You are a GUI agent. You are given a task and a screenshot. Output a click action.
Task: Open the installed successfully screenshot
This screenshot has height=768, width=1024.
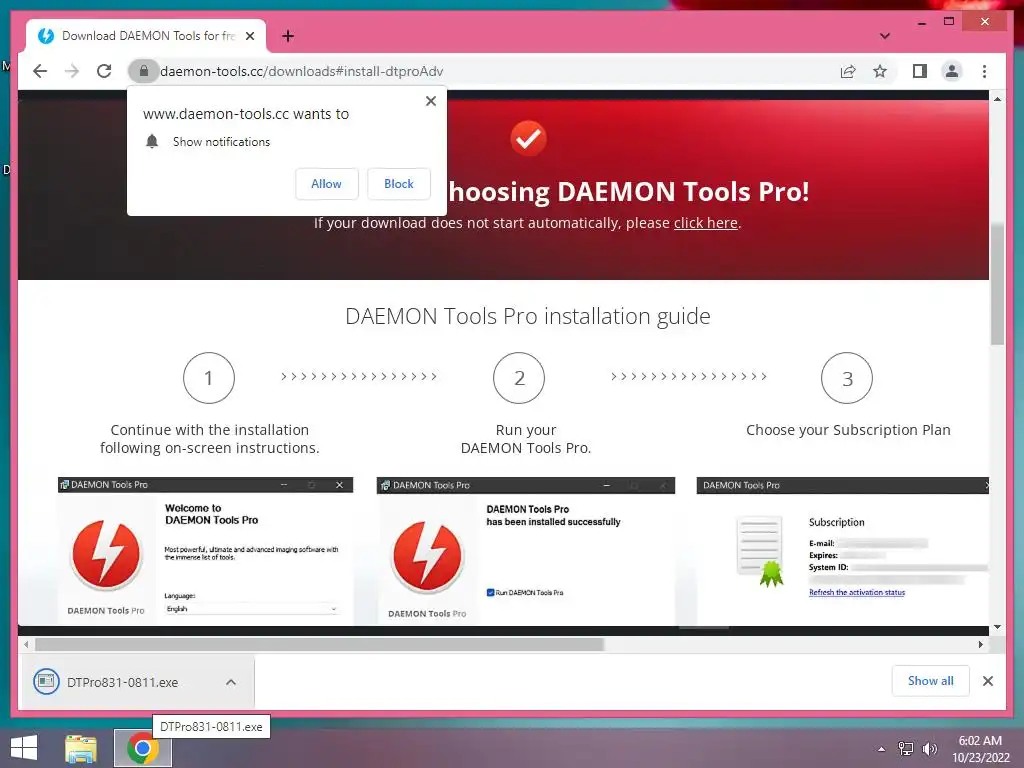click(x=526, y=551)
